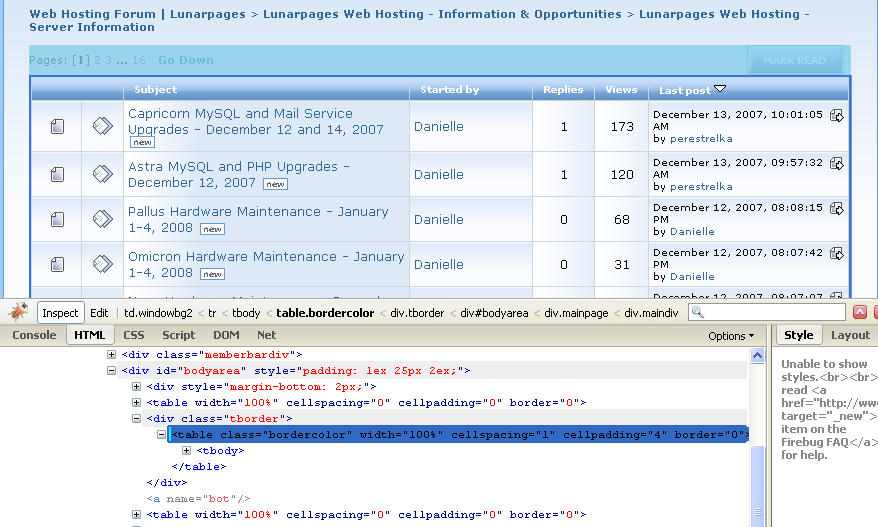Sort topics by Subject column

pos(155,89)
